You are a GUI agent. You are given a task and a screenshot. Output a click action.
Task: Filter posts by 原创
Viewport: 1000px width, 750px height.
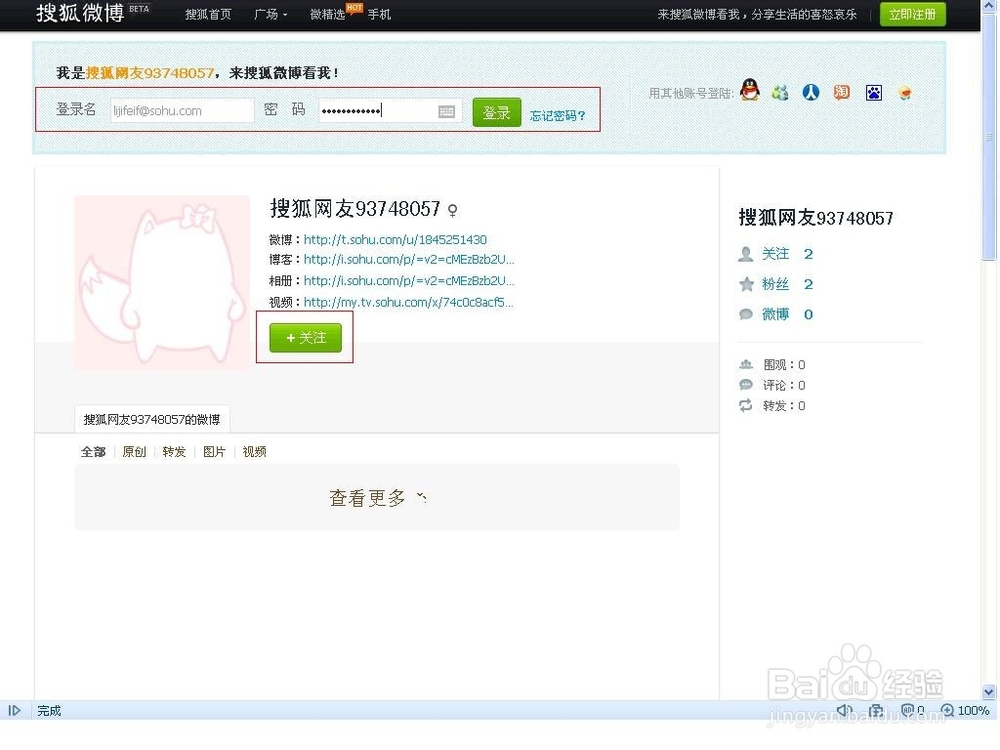(x=134, y=452)
